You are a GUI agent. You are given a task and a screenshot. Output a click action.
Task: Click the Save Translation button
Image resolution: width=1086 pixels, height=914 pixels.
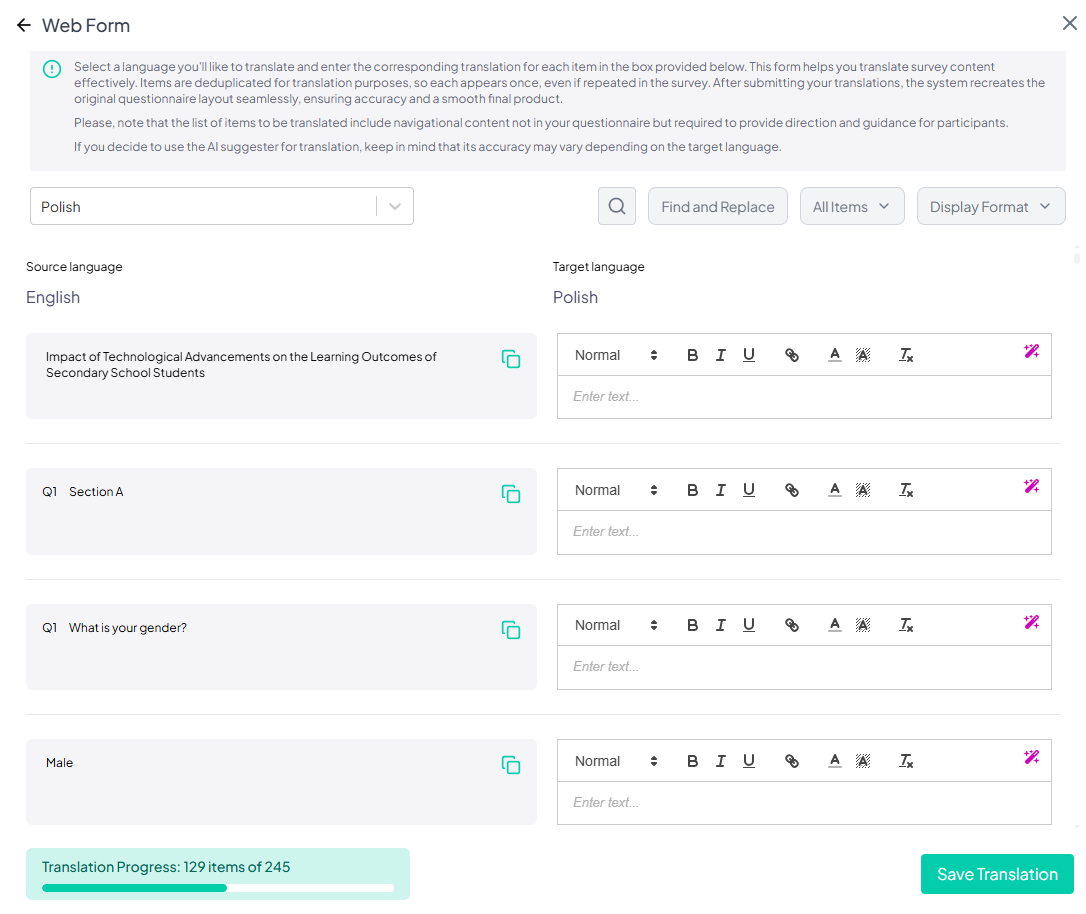tap(997, 873)
